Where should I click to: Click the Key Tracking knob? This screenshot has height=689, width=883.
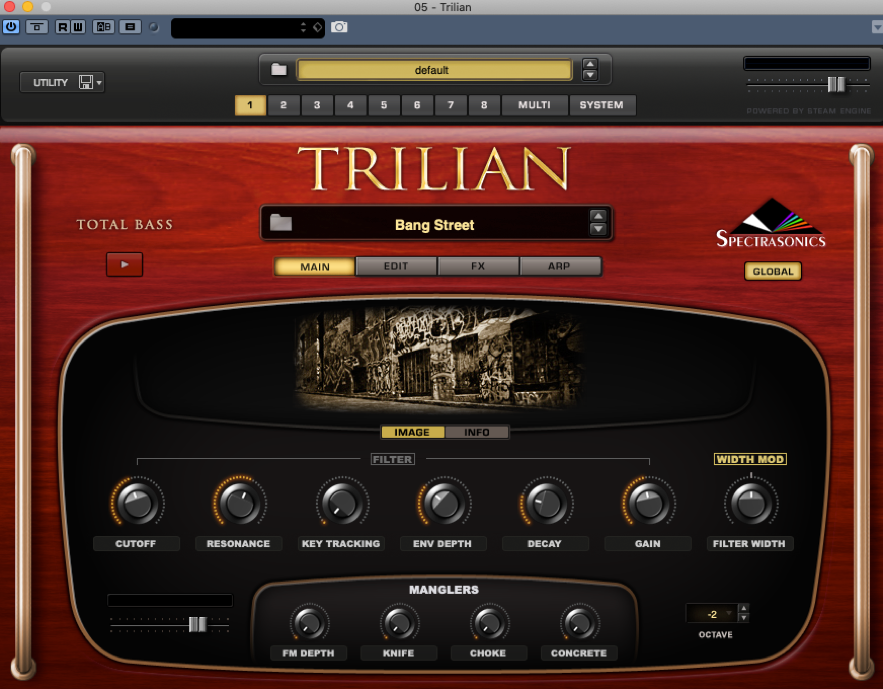pyautogui.click(x=342, y=502)
